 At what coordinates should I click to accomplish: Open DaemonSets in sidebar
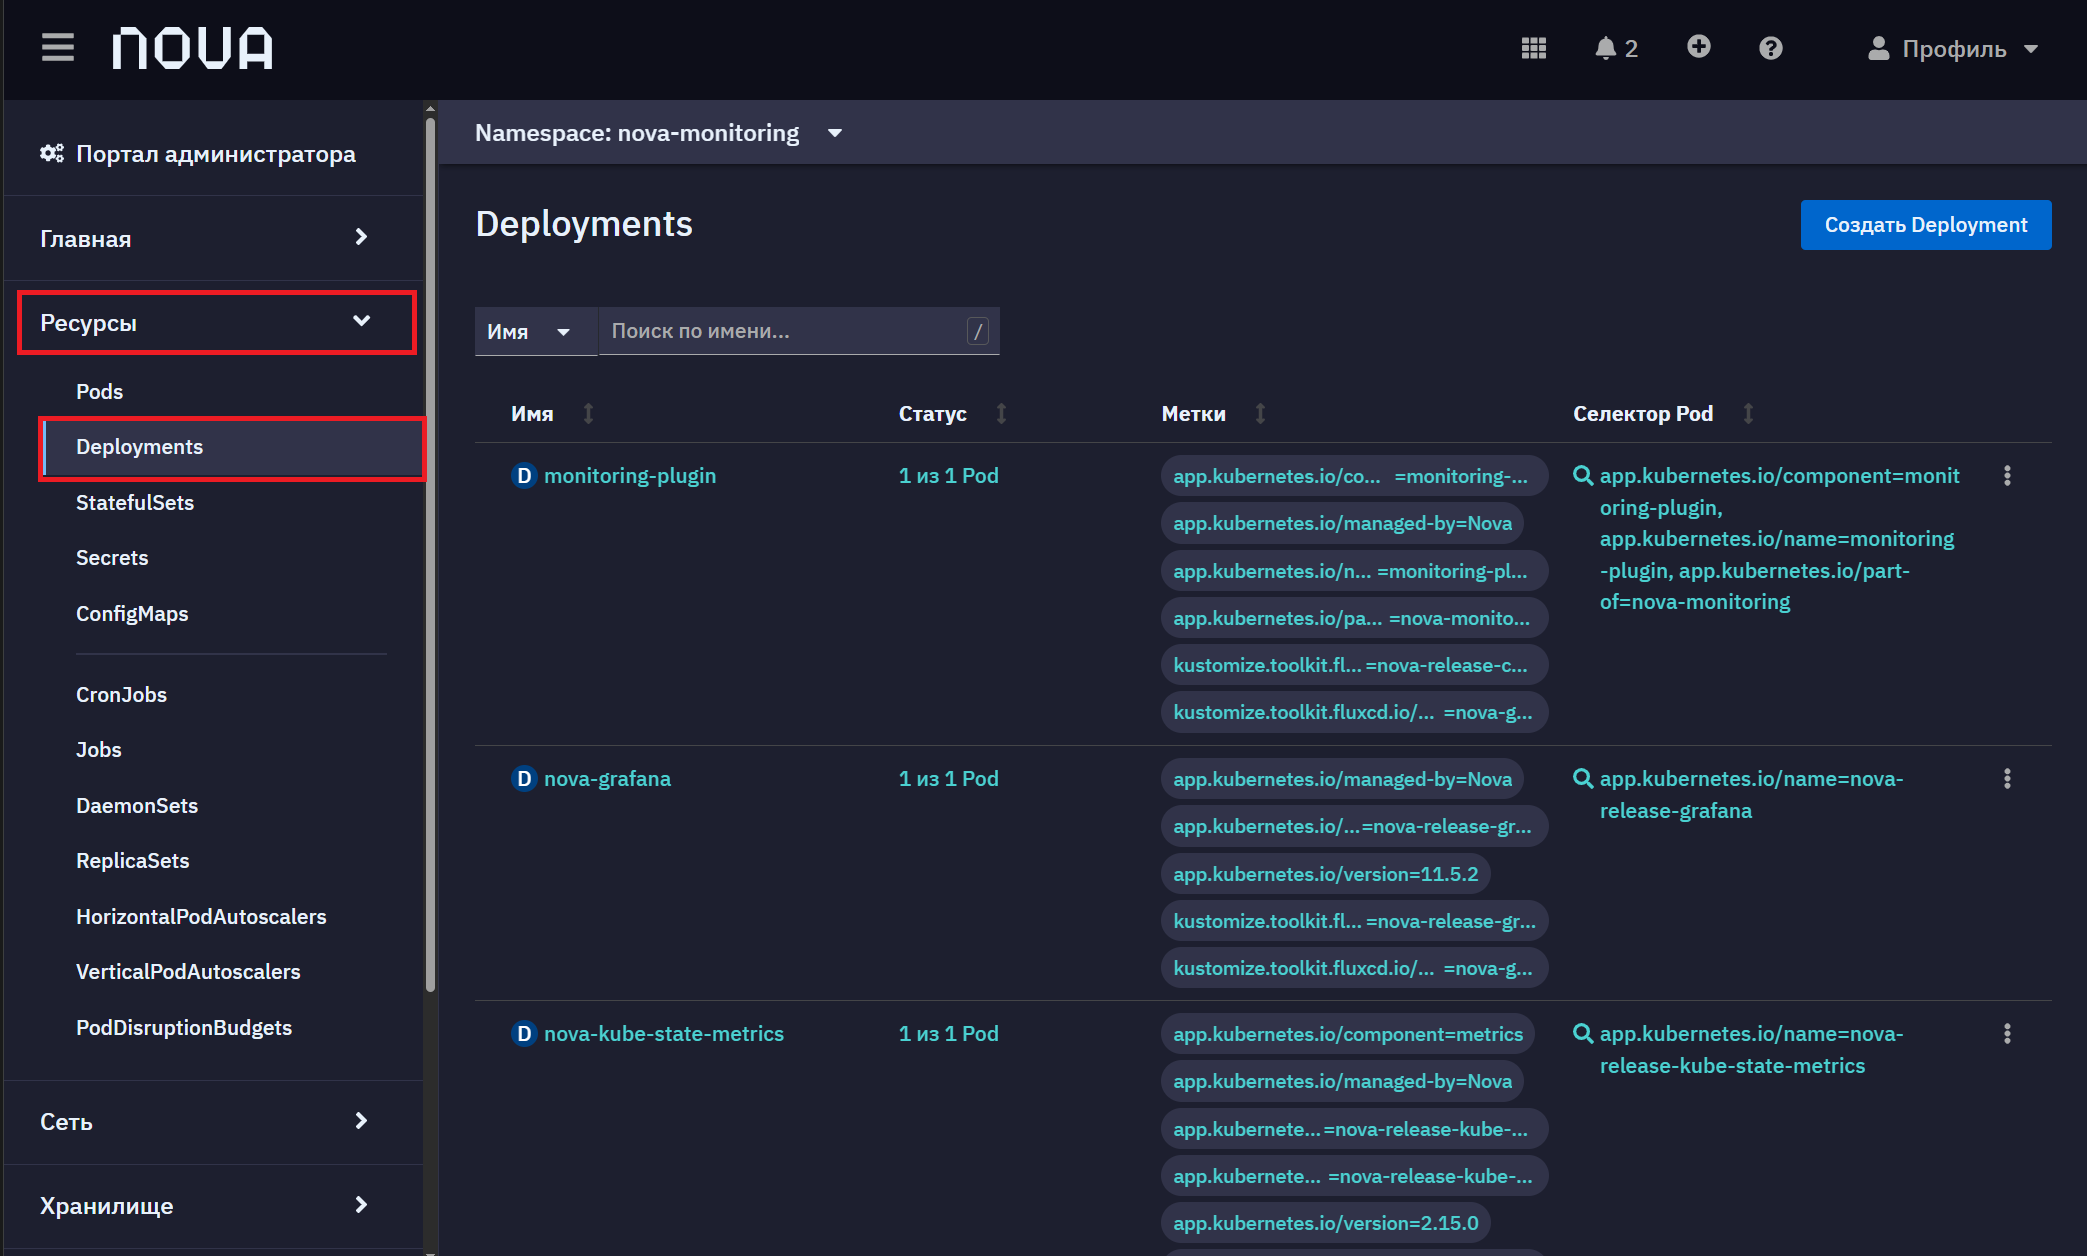(137, 805)
